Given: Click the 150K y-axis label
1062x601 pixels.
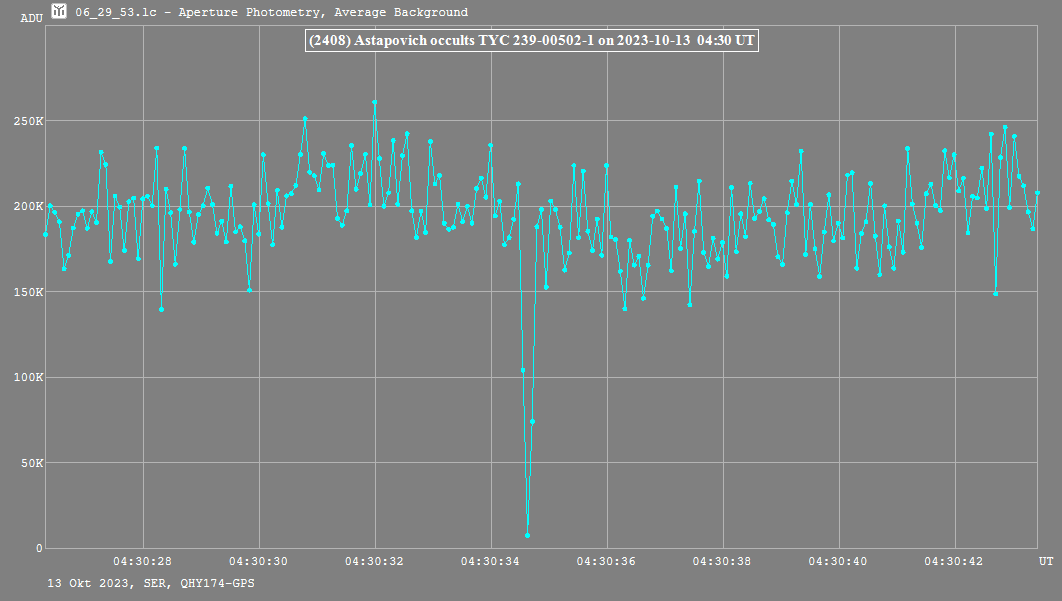Looking at the screenshot, I should tap(27, 292).
